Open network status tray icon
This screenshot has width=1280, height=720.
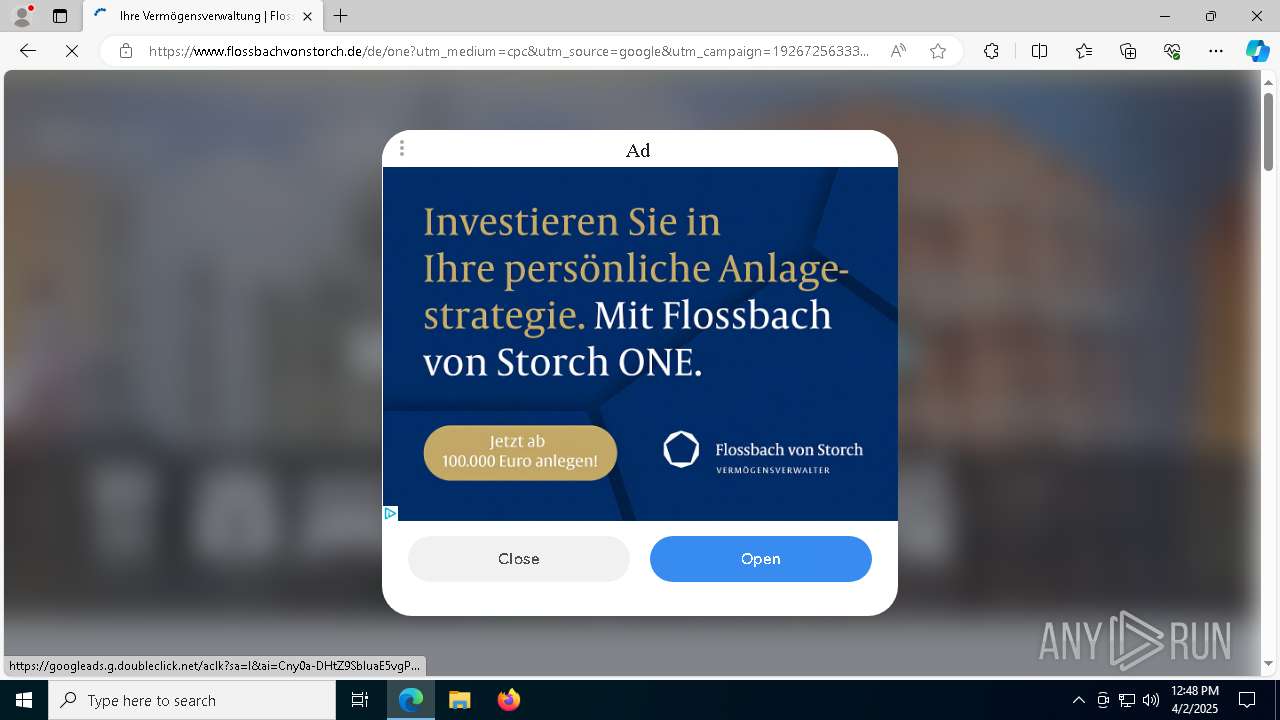1127,700
